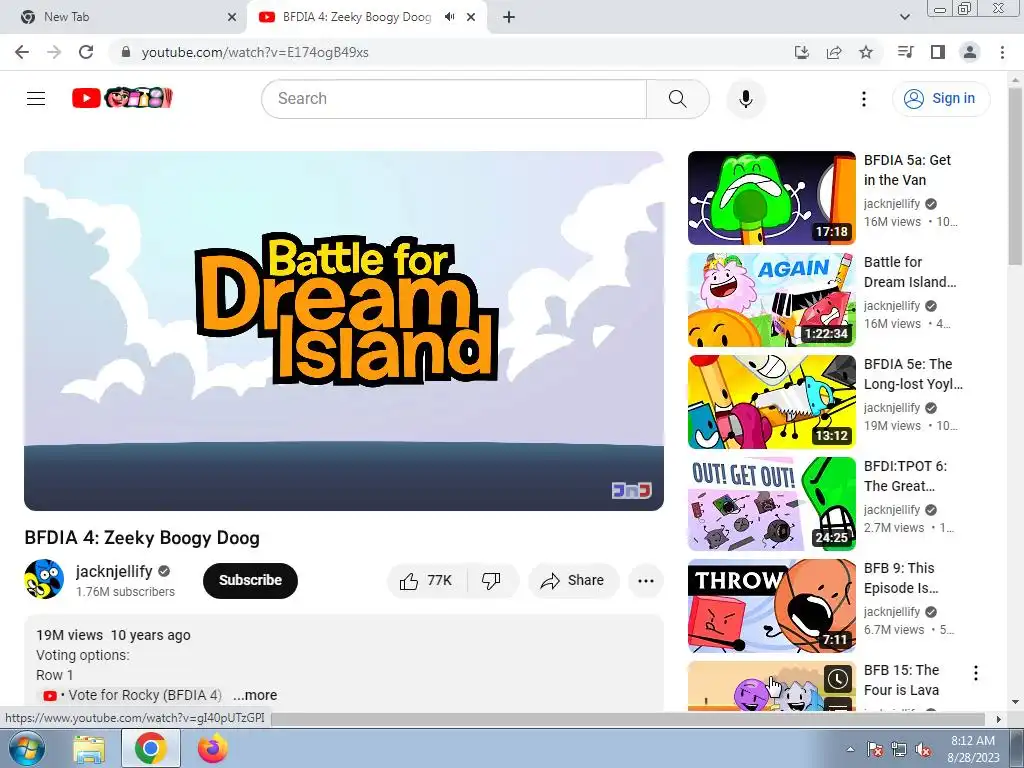Open BFDIA 5e Long-lost Yoyle thumbnail
The width and height of the screenshot is (1024, 768).
point(771,402)
